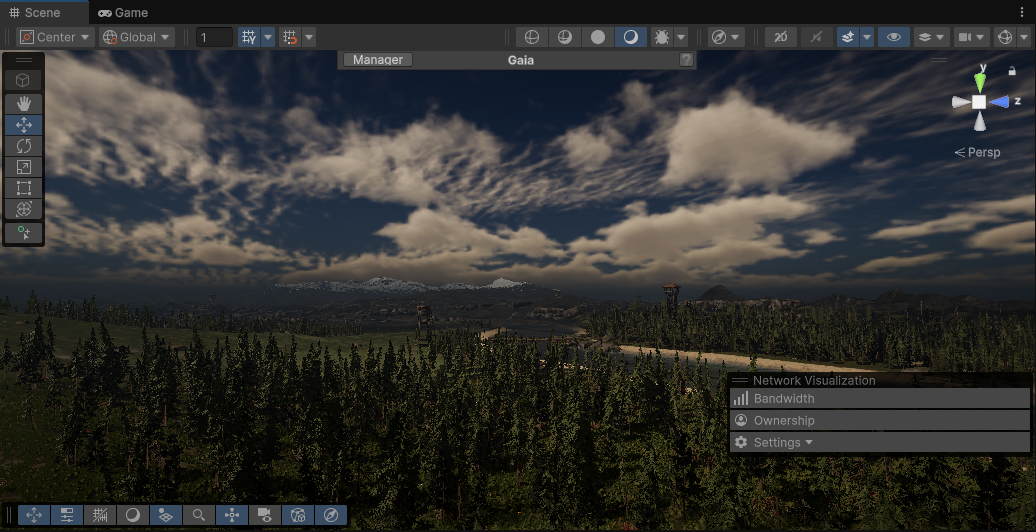Select the Scene tab
The height and width of the screenshot is (532, 1036).
tap(35, 13)
